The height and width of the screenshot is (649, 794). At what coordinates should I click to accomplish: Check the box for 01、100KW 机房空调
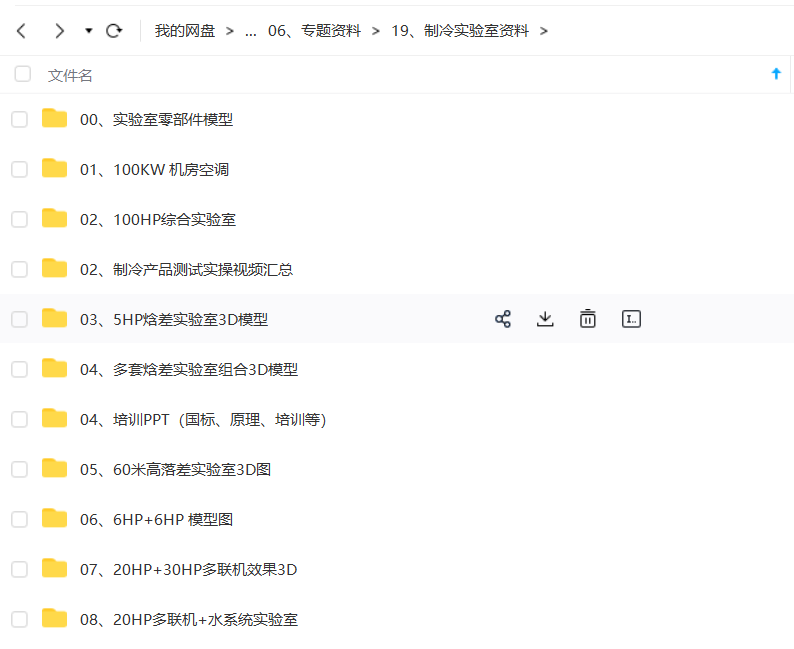(19, 169)
